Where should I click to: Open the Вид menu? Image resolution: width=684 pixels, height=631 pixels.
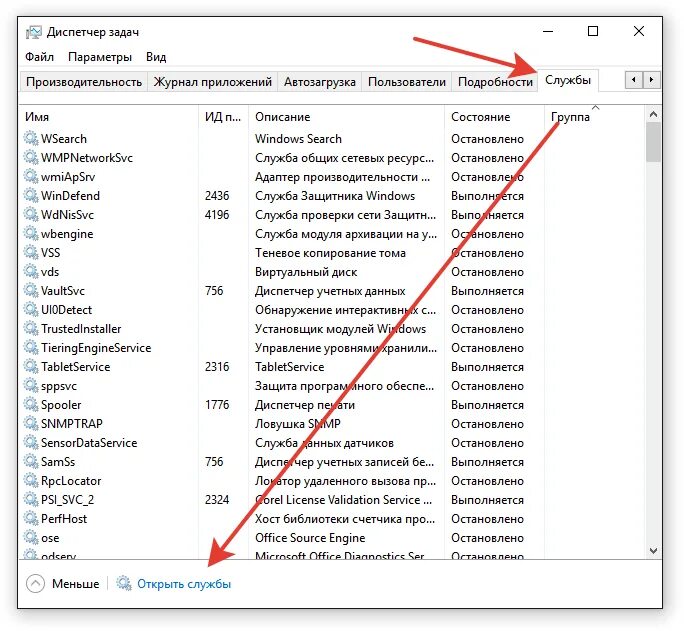(x=156, y=57)
